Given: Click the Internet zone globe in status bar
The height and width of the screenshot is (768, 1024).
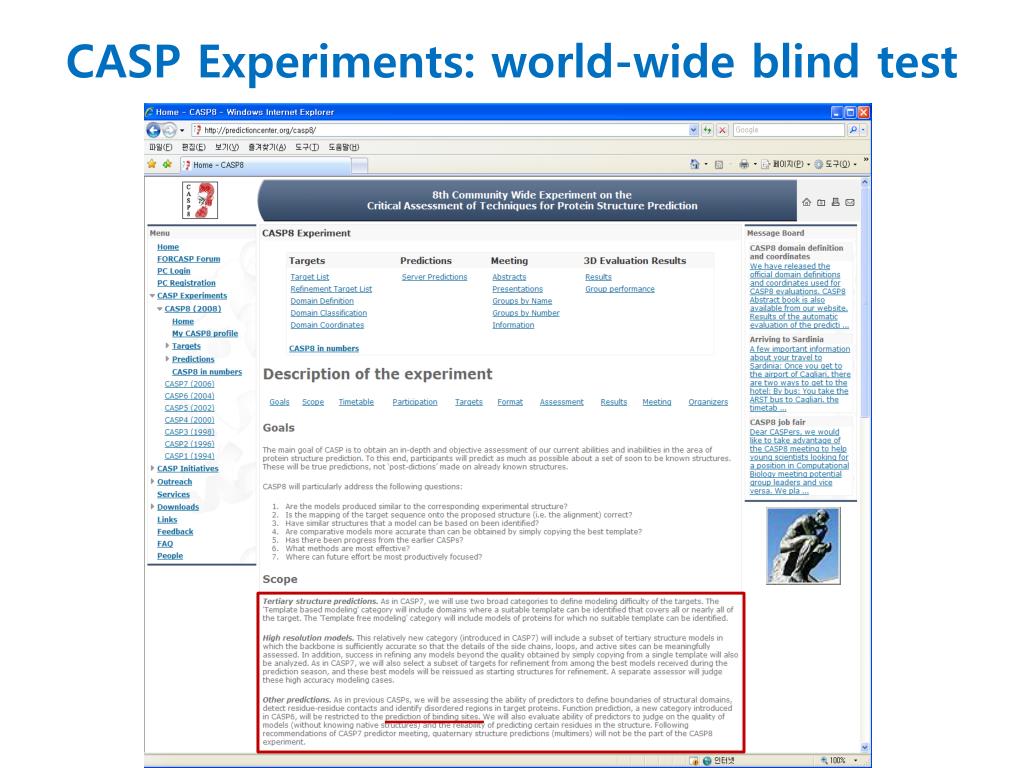Looking at the screenshot, I should 707,761.
